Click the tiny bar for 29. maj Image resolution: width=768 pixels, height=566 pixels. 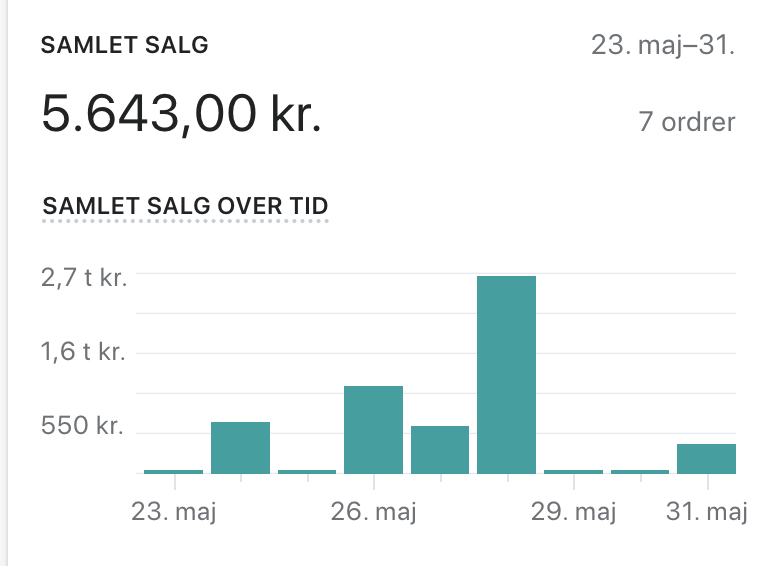coord(573,471)
